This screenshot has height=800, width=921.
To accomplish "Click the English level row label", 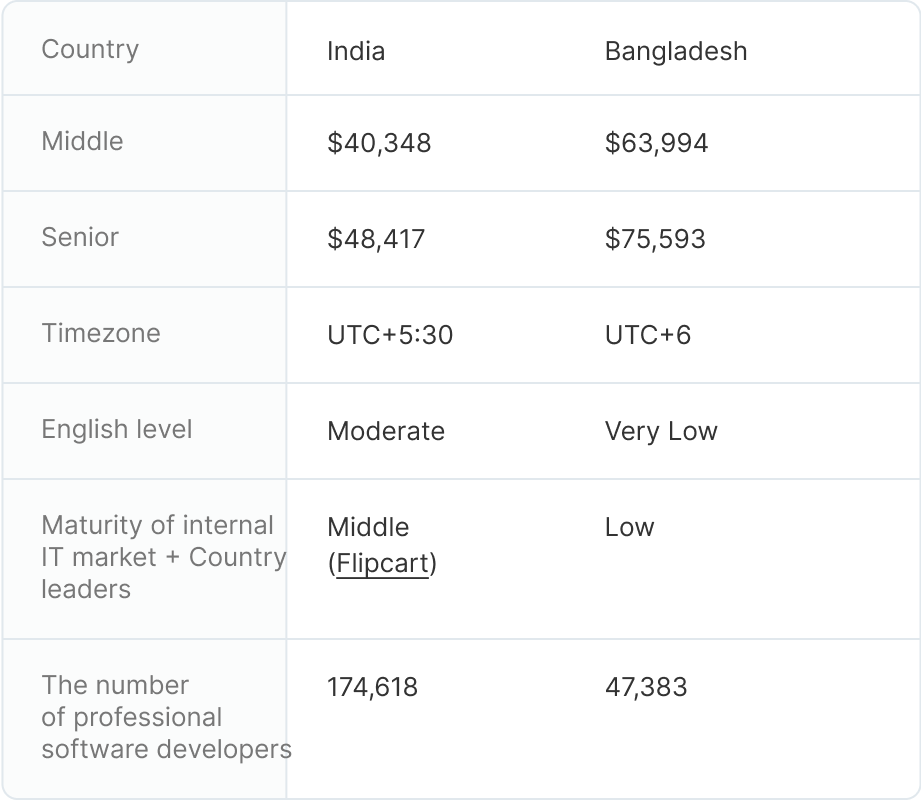I will (x=117, y=429).
